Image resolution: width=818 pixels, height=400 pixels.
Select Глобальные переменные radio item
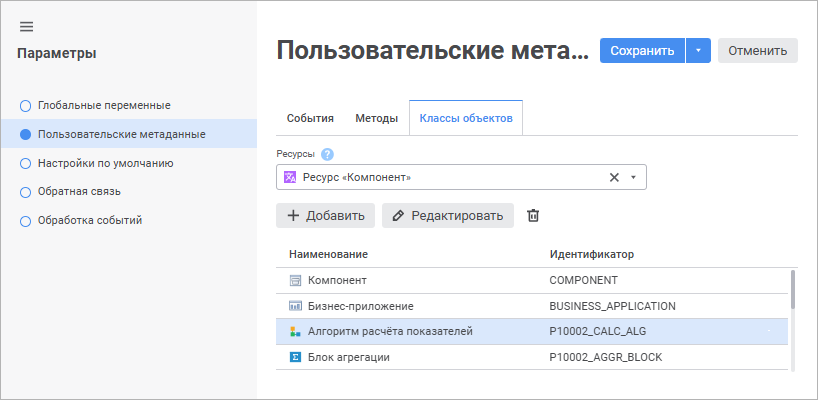point(25,106)
